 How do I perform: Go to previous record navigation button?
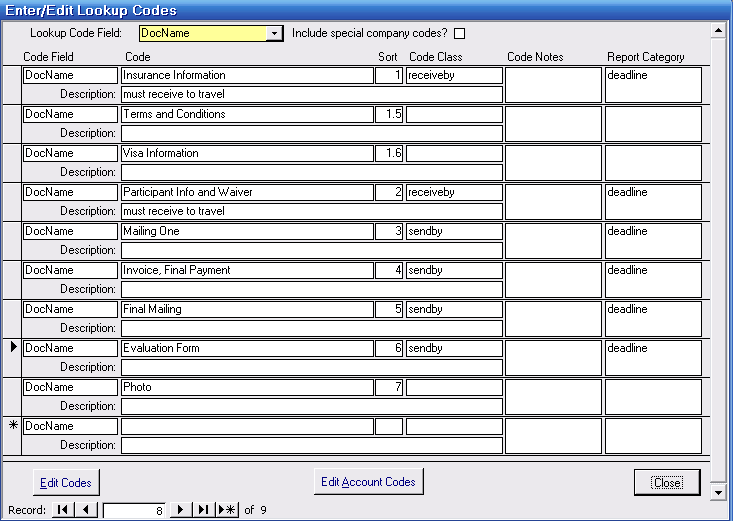click(x=86, y=510)
